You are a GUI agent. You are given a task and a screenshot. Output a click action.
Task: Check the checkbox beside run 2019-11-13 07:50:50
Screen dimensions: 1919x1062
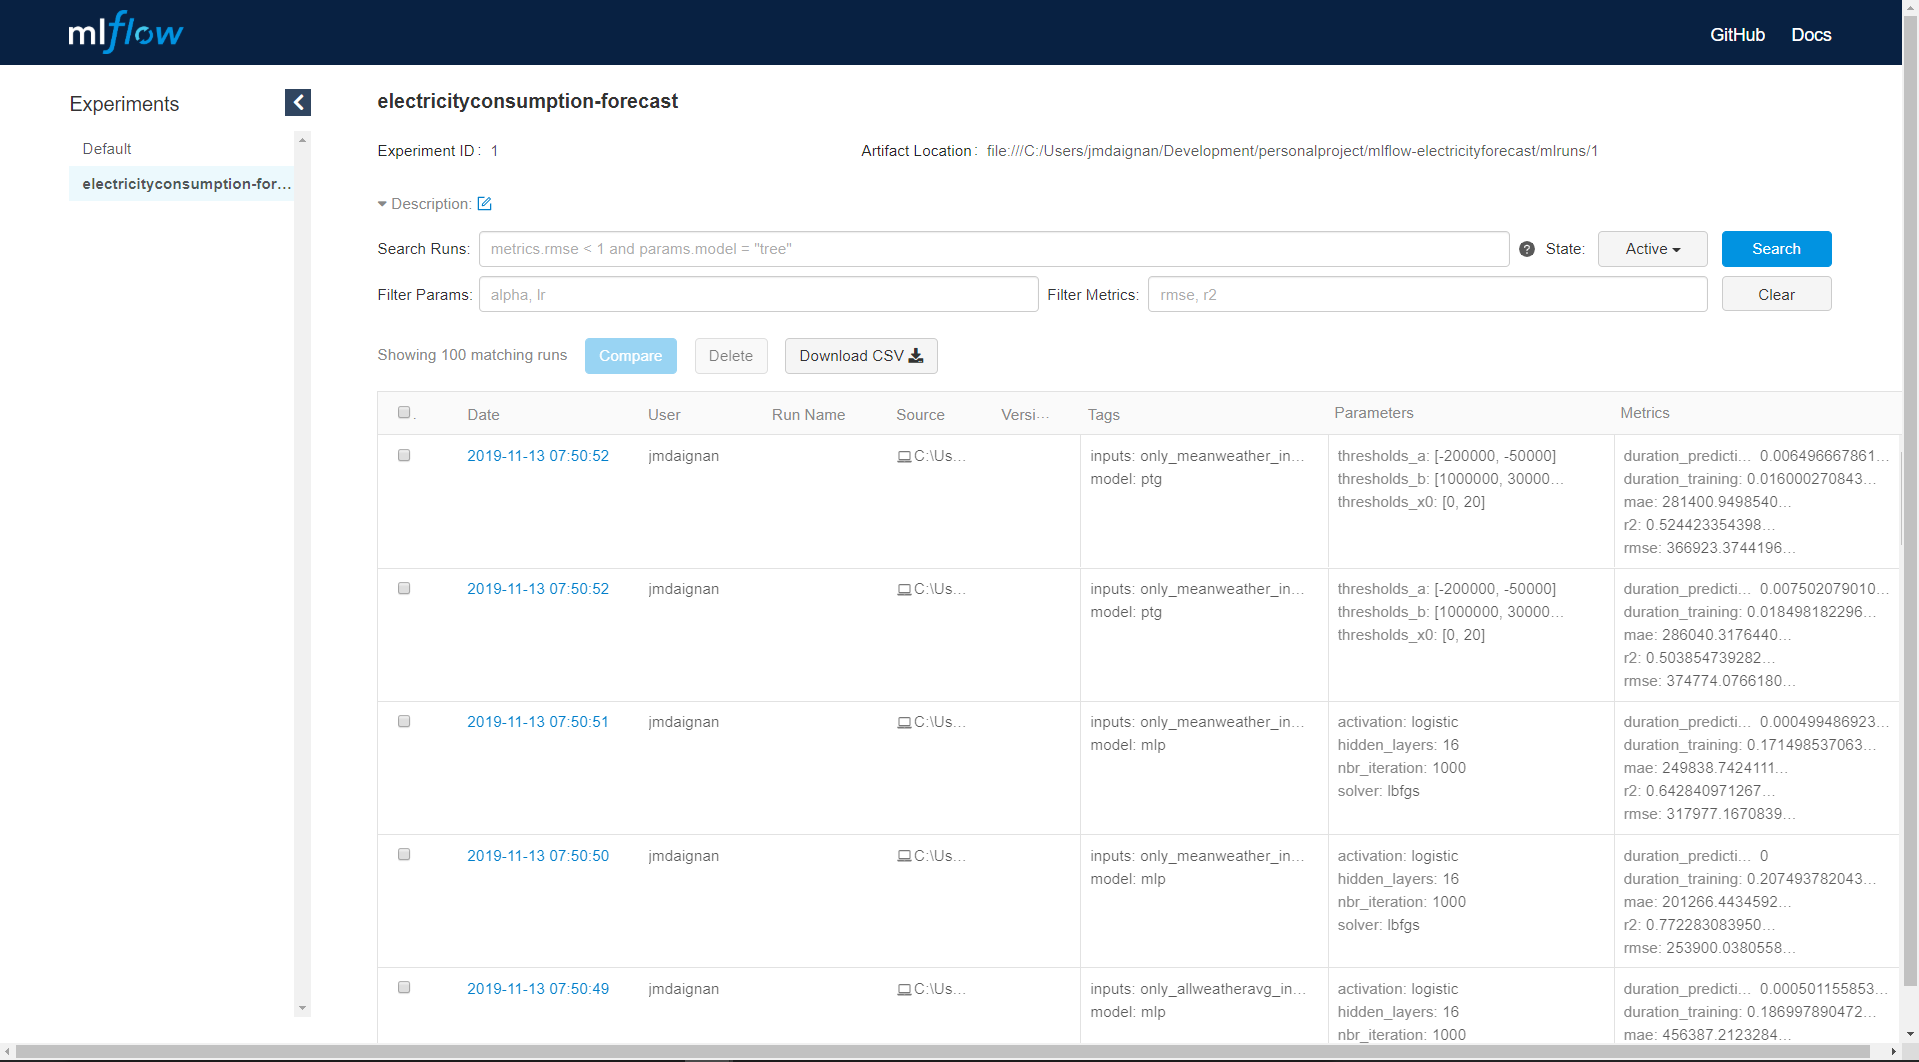point(404,854)
